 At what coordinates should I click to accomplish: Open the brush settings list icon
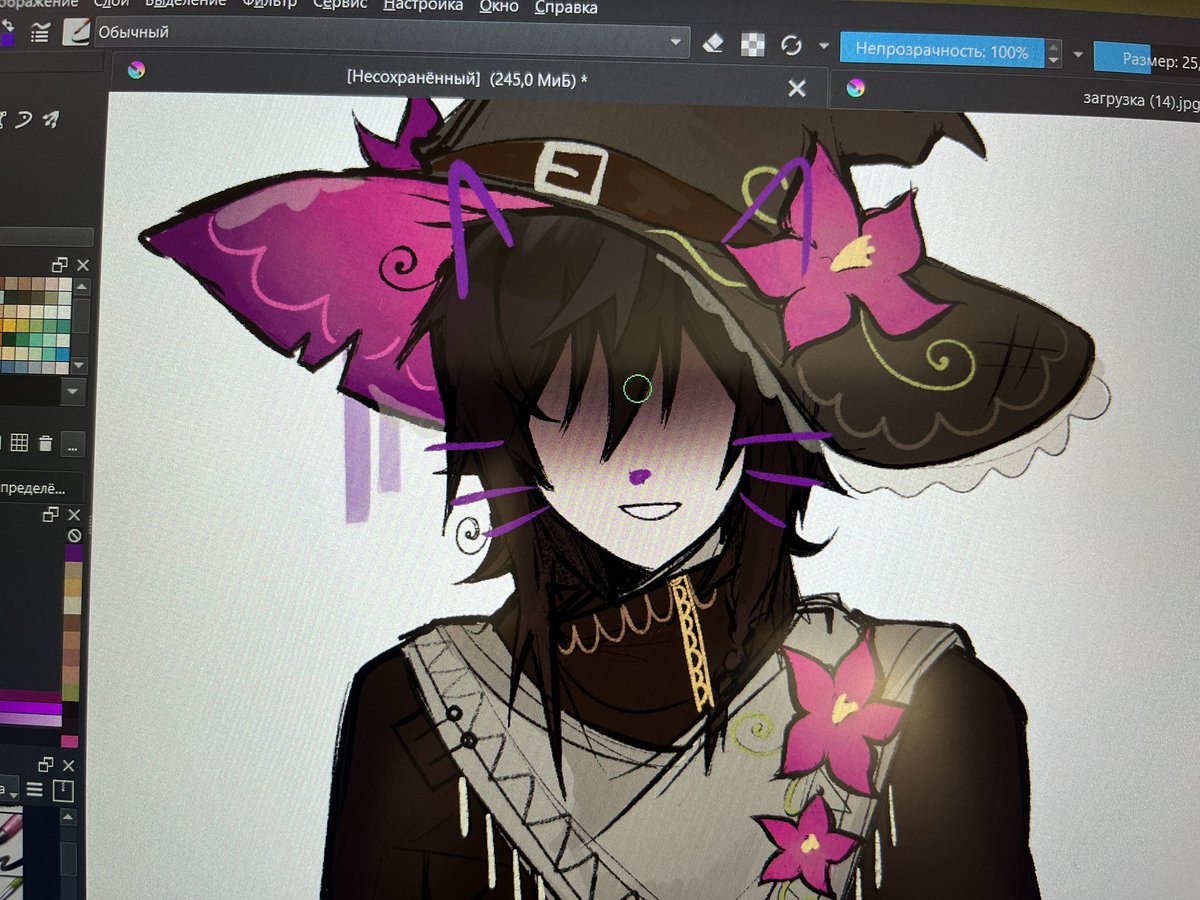point(40,33)
